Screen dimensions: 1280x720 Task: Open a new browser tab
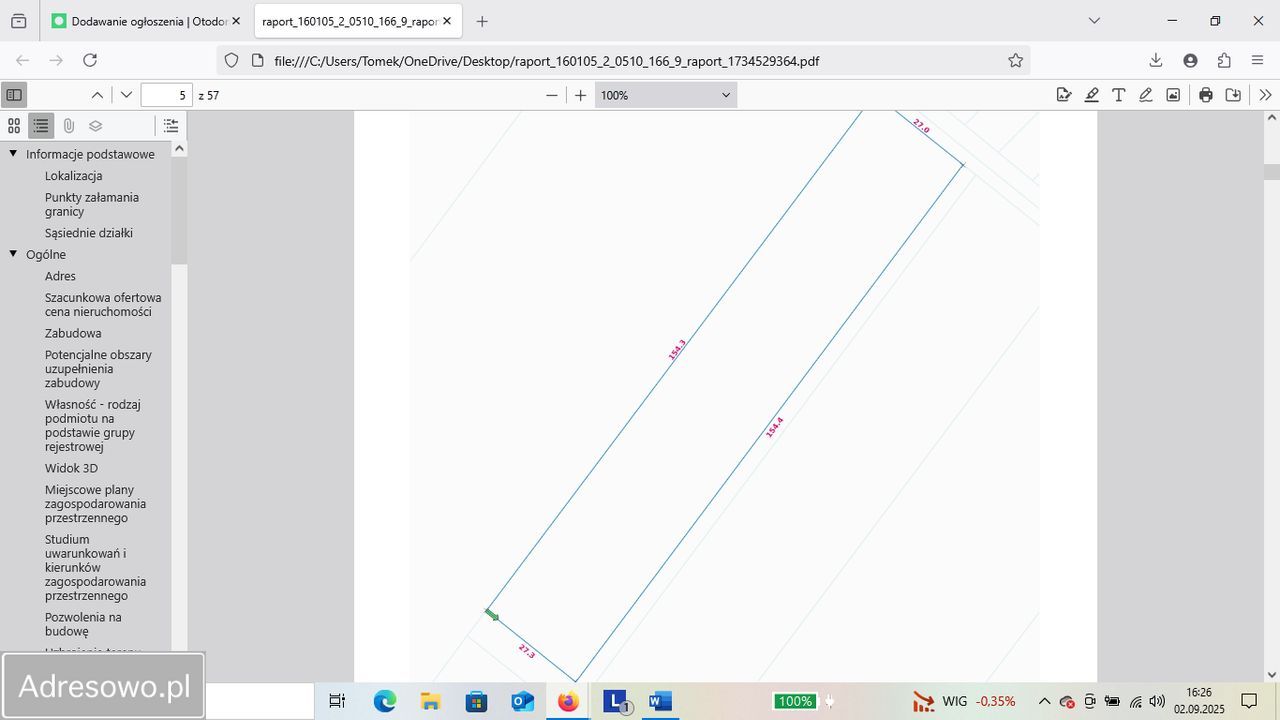[x=482, y=21]
